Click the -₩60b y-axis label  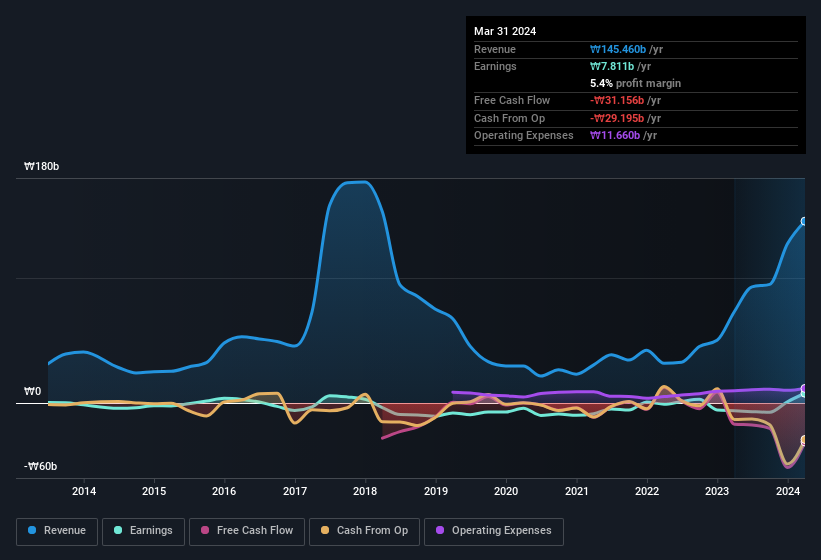pyautogui.click(x=40, y=466)
